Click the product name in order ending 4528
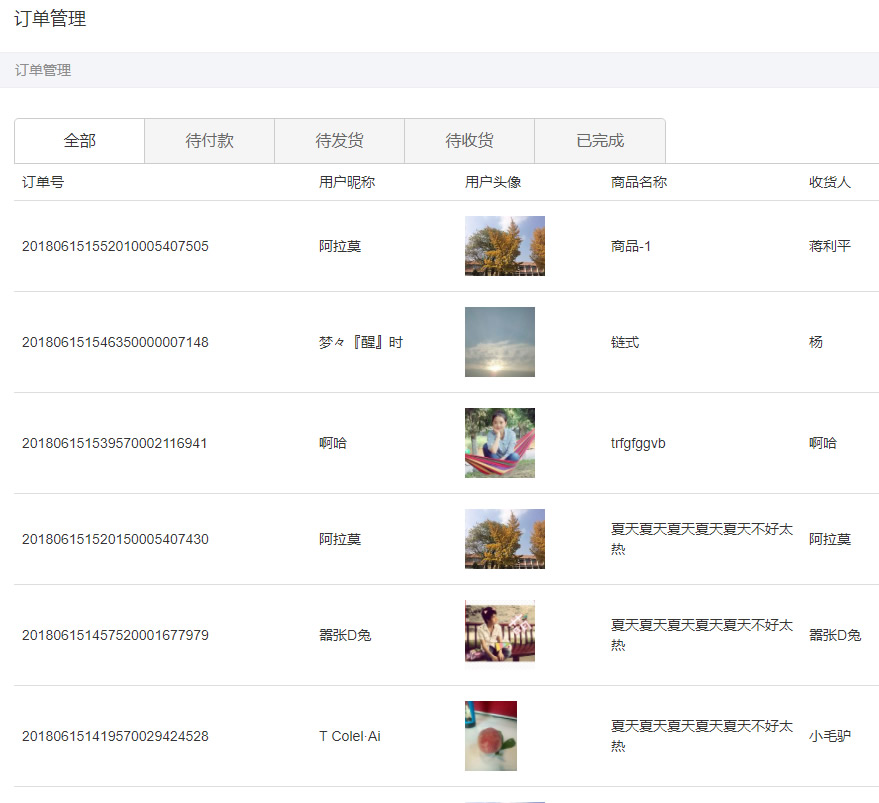The height and width of the screenshot is (803, 879). (702, 736)
